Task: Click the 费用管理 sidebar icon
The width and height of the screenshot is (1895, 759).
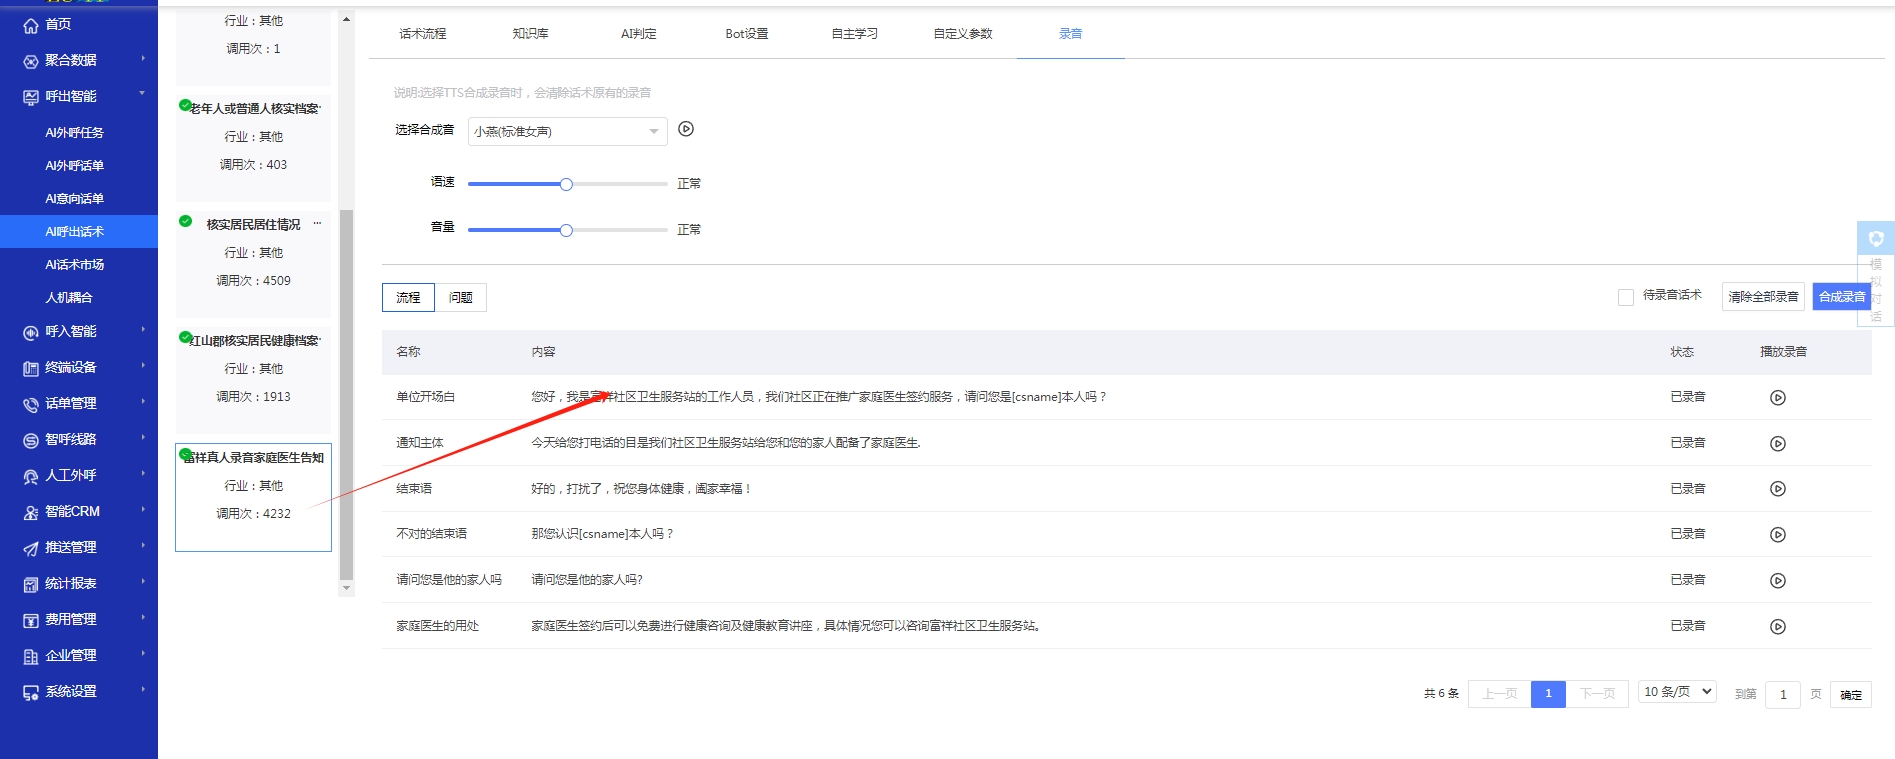Action: click(x=31, y=620)
